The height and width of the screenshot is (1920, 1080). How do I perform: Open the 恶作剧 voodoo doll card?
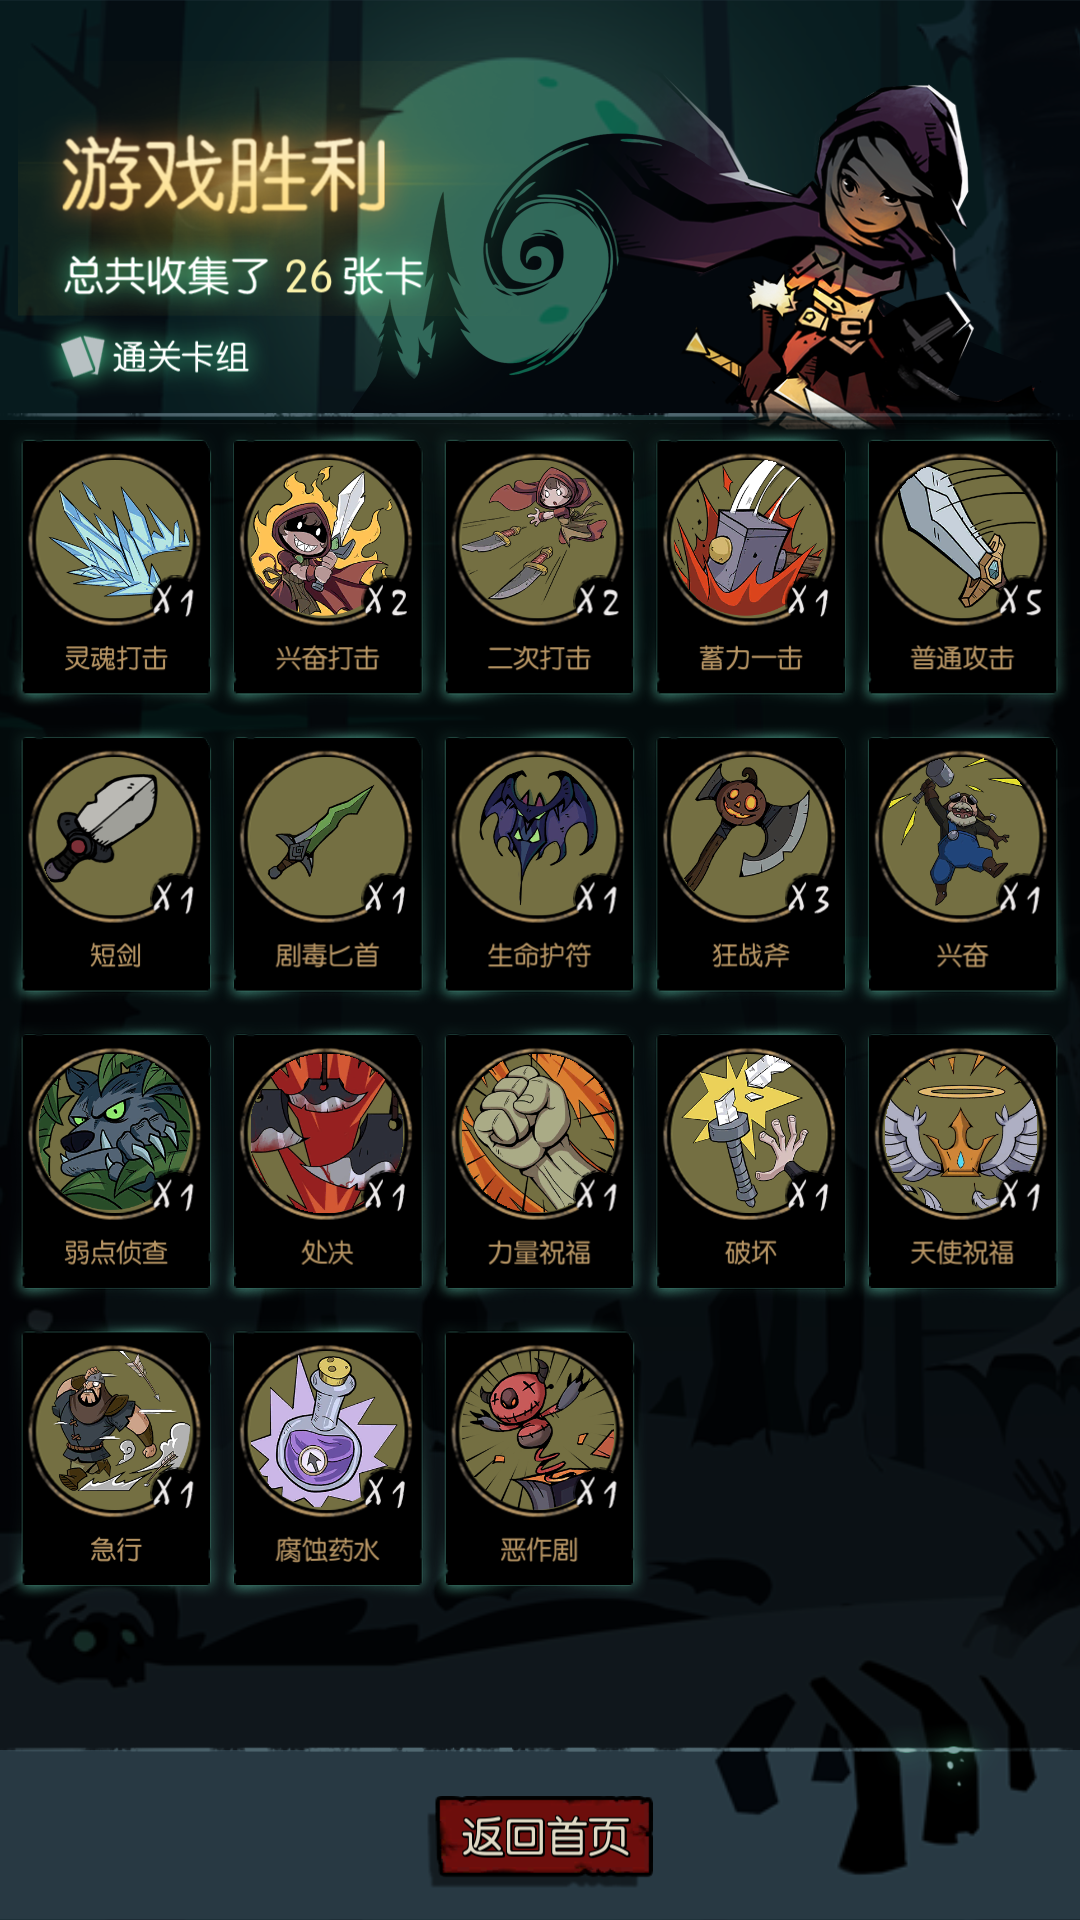pyautogui.click(x=539, y=1458)
